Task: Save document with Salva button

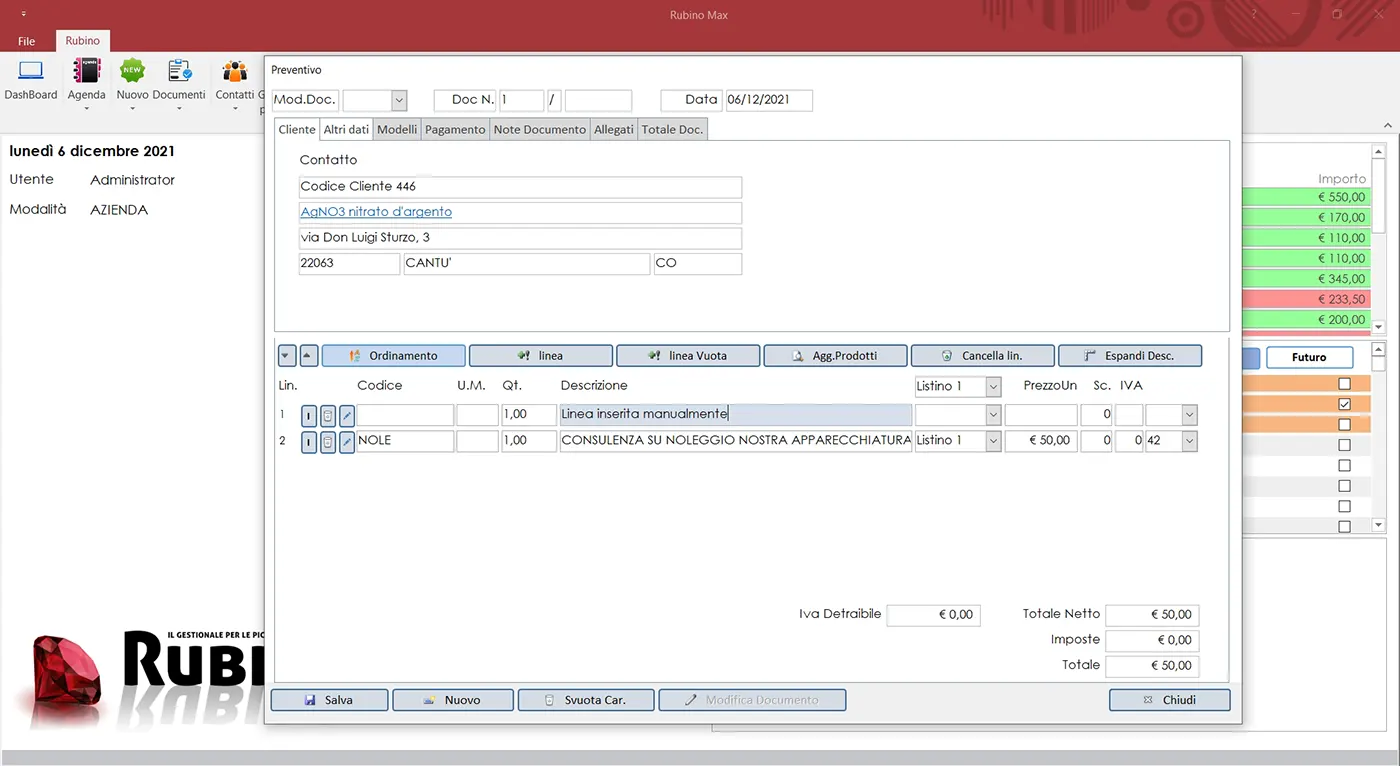Action: point(329,700)
